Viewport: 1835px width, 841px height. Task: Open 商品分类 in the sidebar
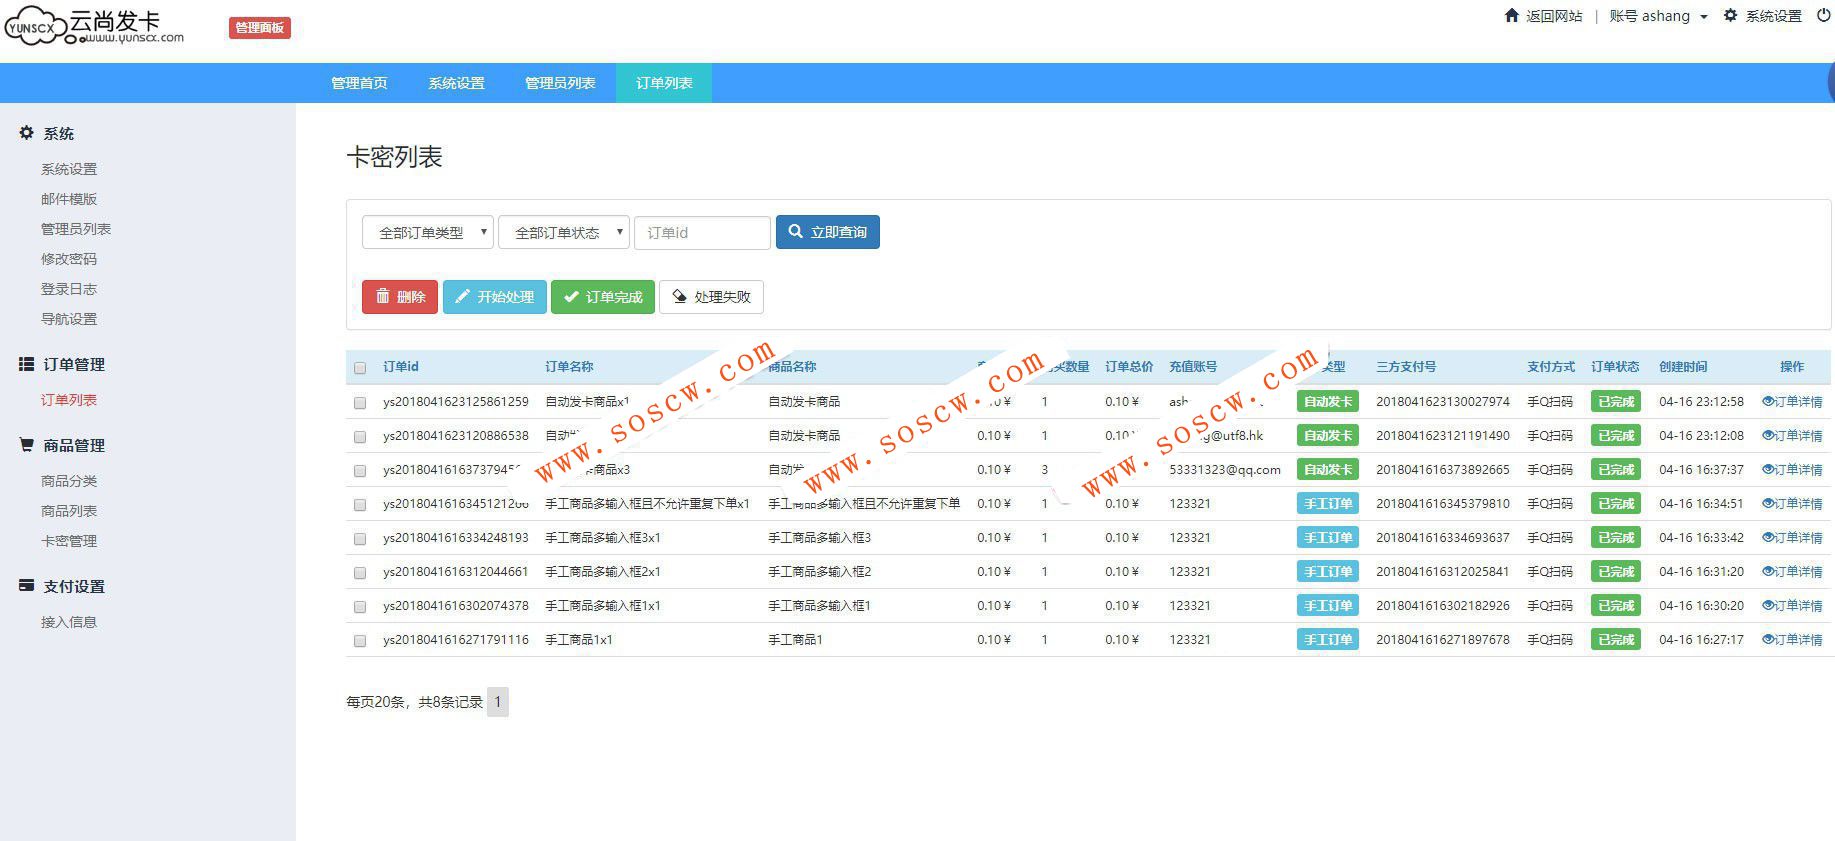coord(69,481)
